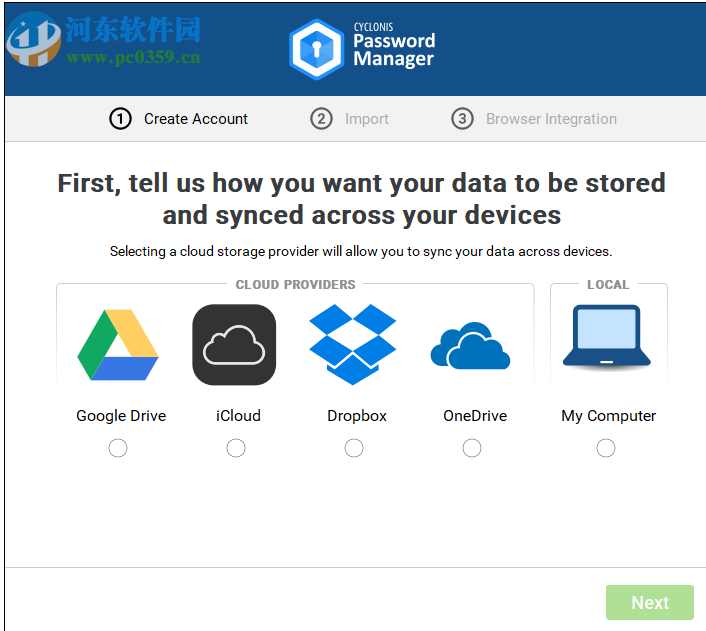Image resolution: width=706 pixels, height=631 pixels.
Task: Click the CLOUD PROVIDERS group heading
Action: click(x=295, y=285)
